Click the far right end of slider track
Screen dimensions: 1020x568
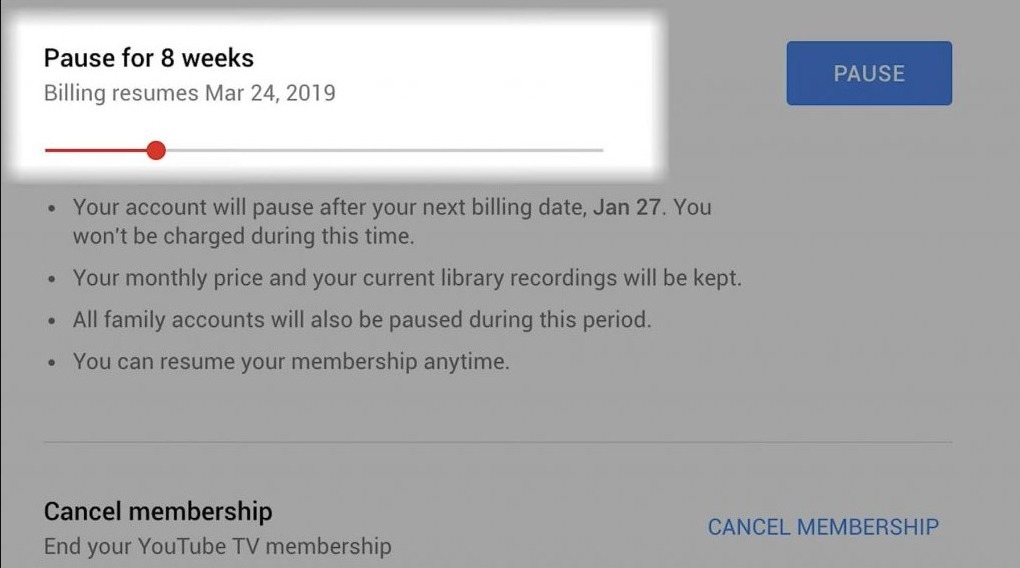coord(601,150)
